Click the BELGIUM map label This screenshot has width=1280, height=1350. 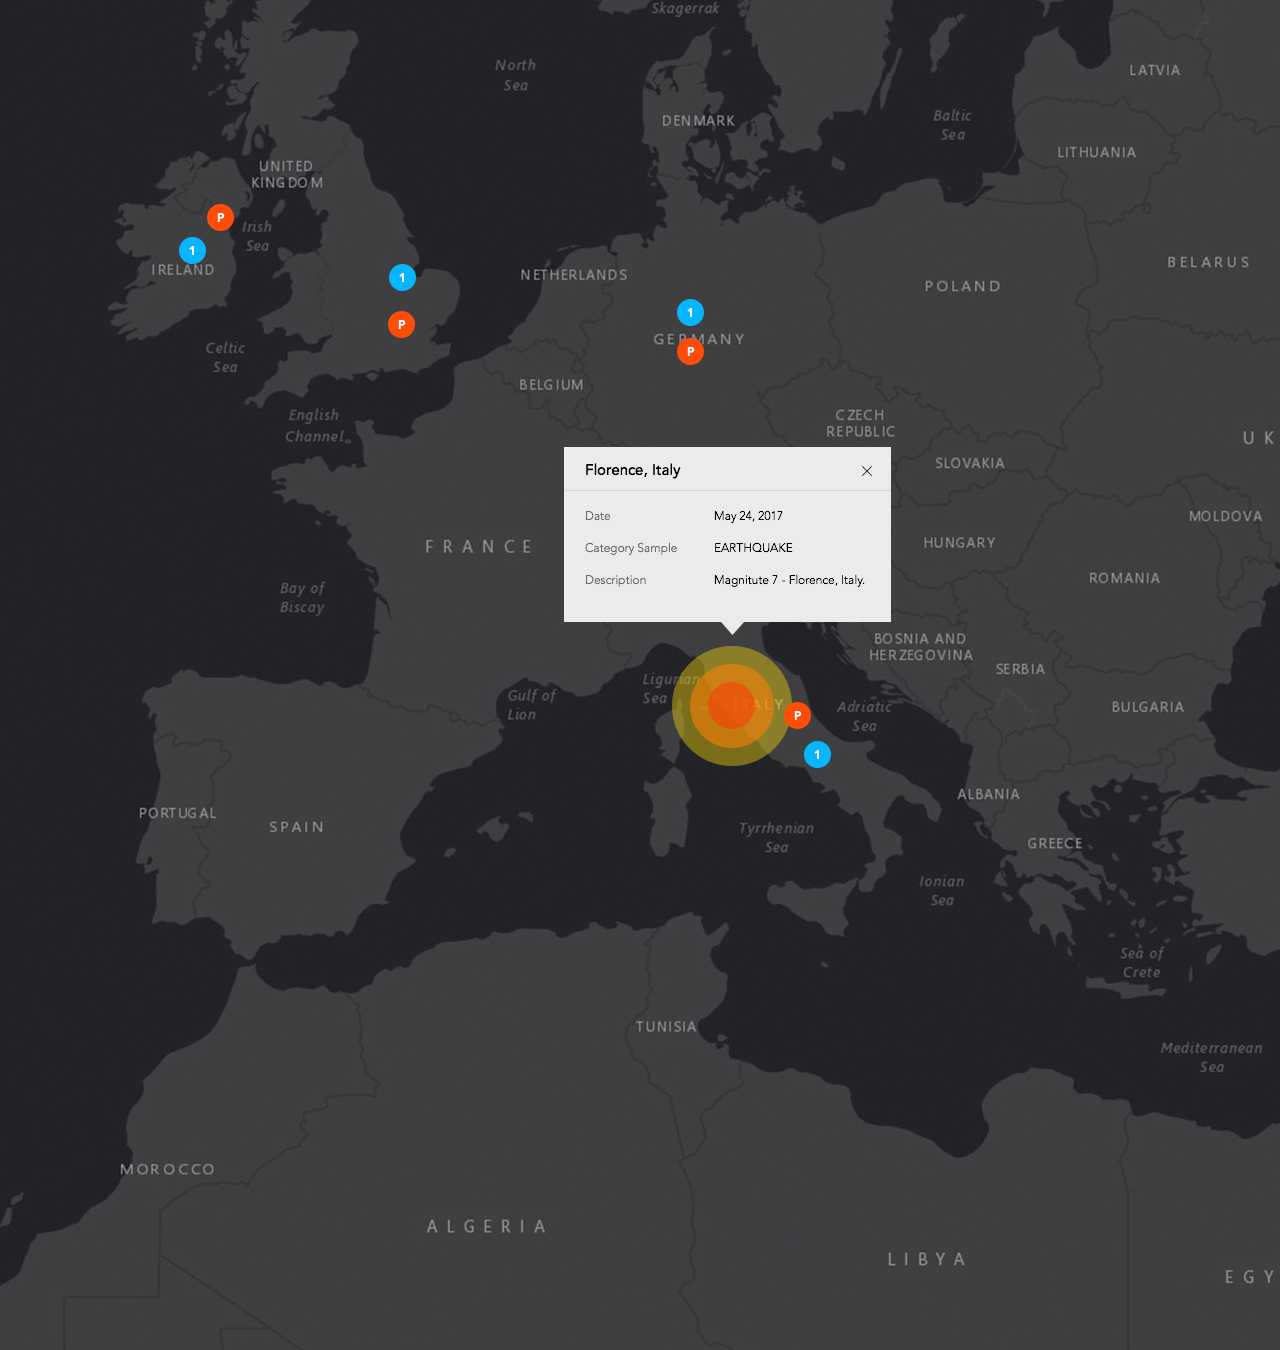(x=551, y=385)
